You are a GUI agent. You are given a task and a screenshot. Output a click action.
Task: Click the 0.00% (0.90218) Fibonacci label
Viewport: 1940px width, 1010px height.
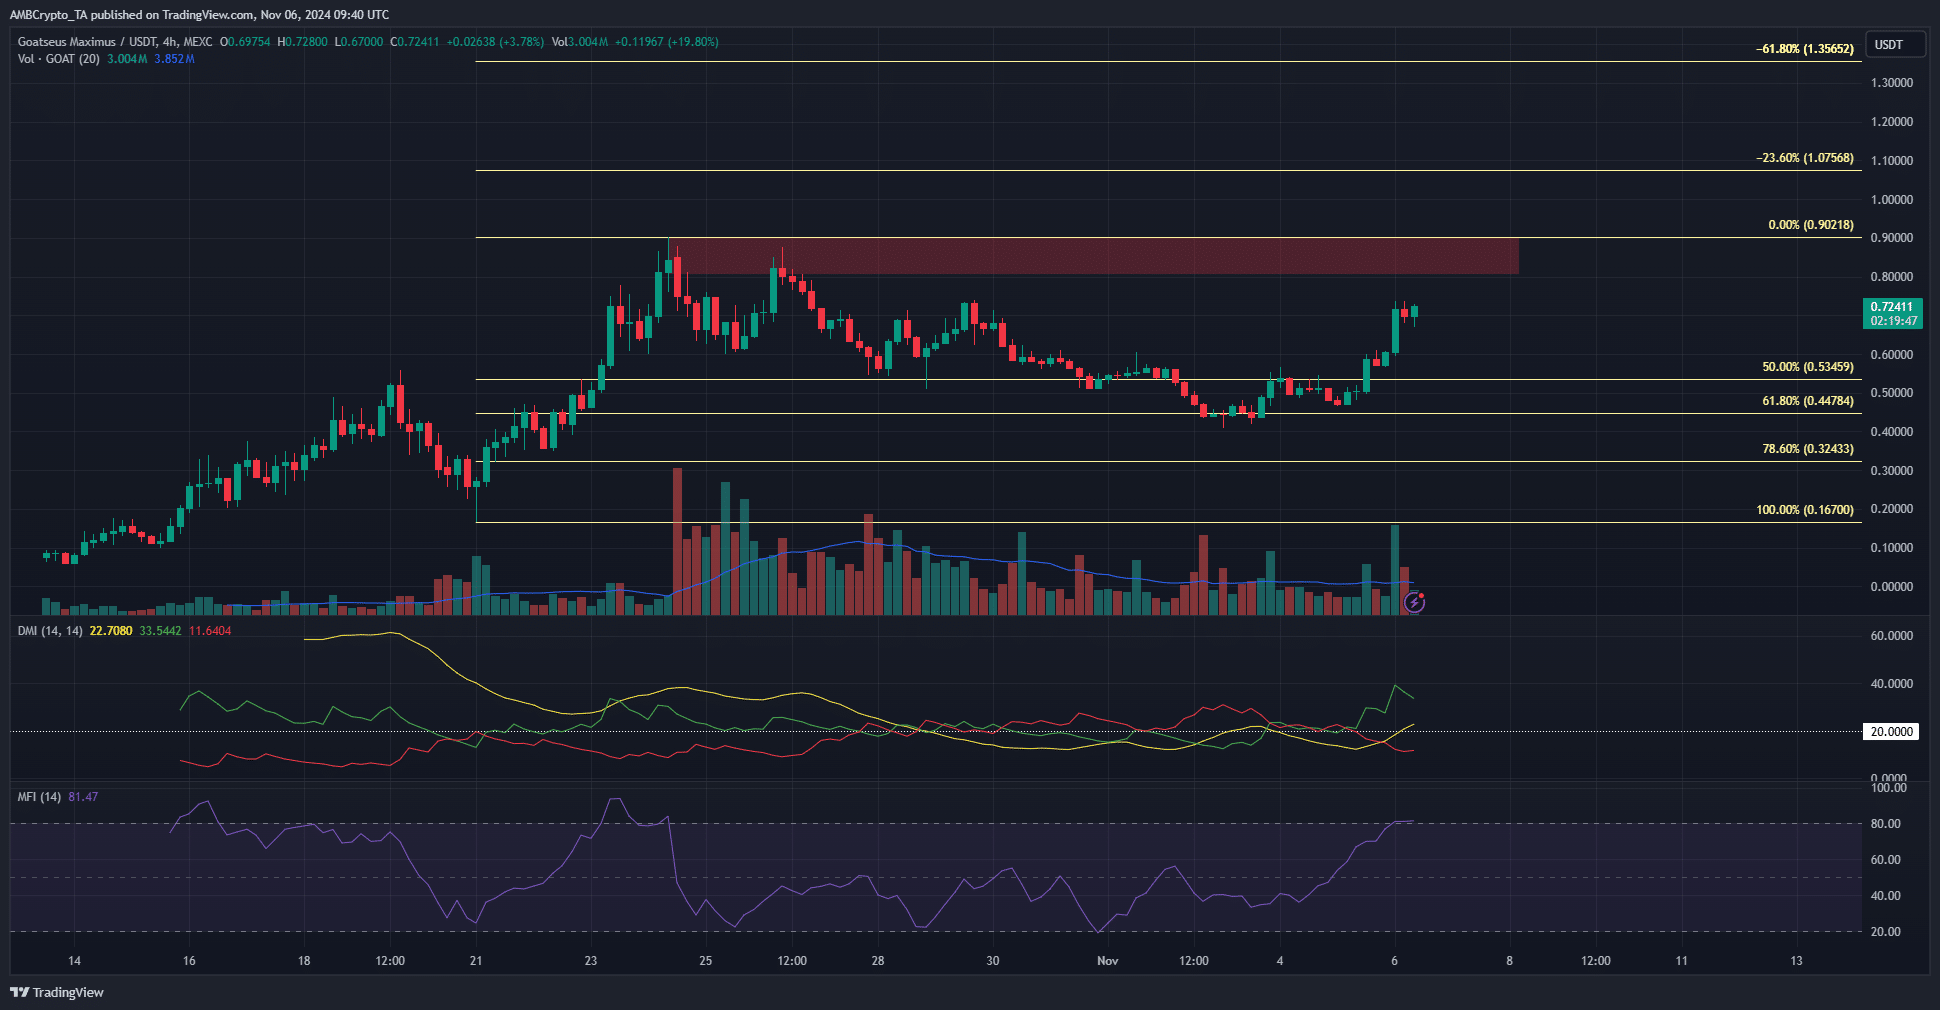tap(1810, 225)
